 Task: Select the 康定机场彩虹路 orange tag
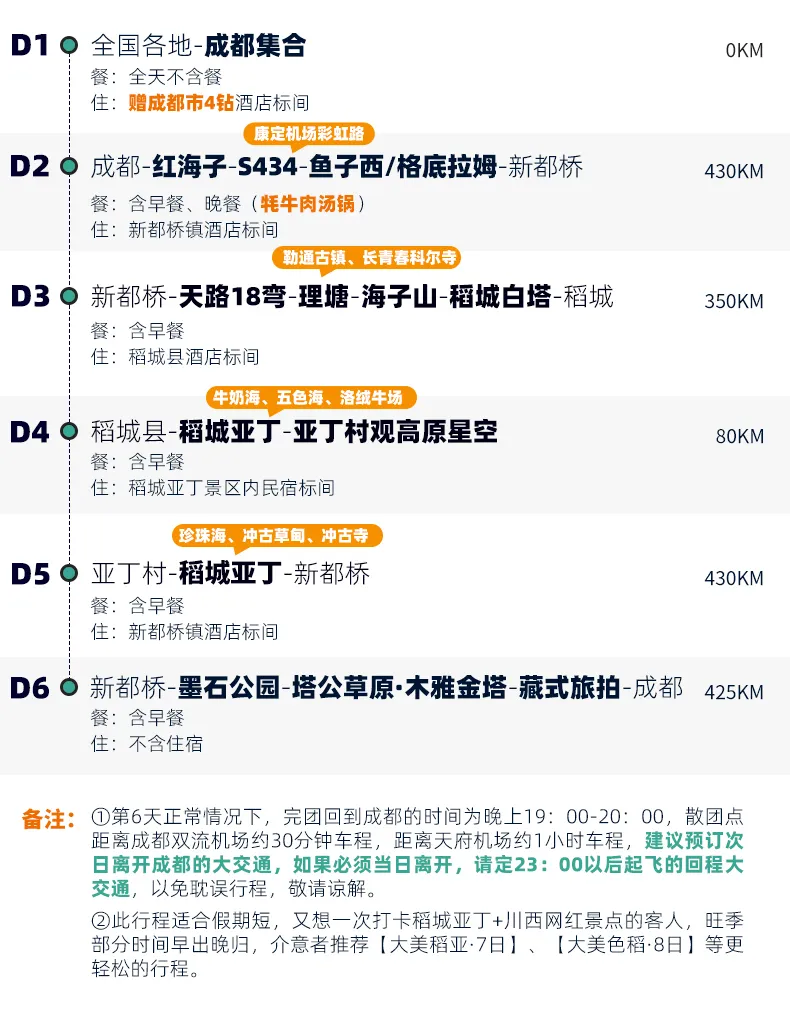click(309, 132)
